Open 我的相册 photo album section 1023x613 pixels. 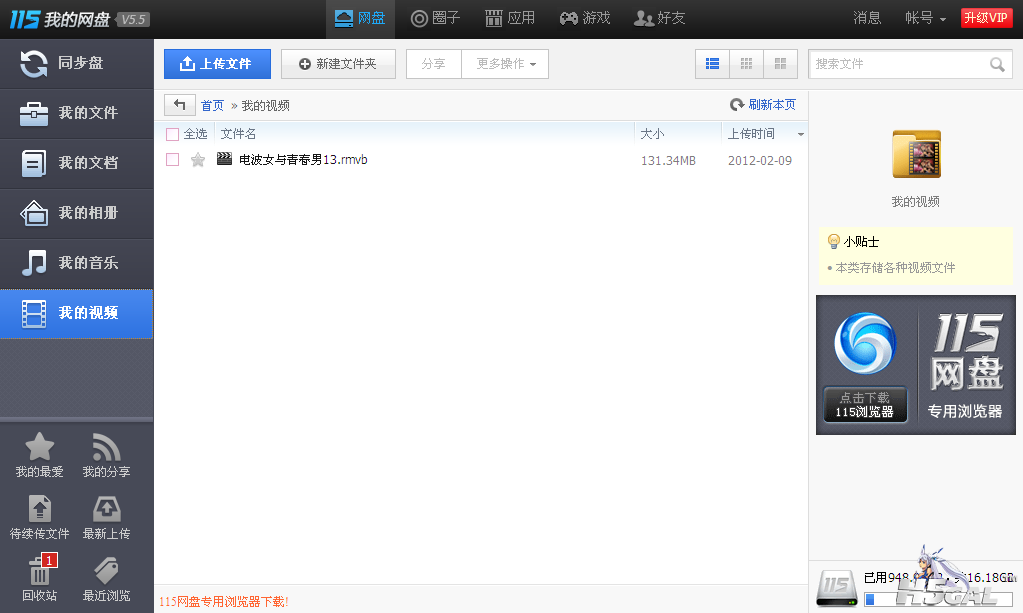[76, 213]
